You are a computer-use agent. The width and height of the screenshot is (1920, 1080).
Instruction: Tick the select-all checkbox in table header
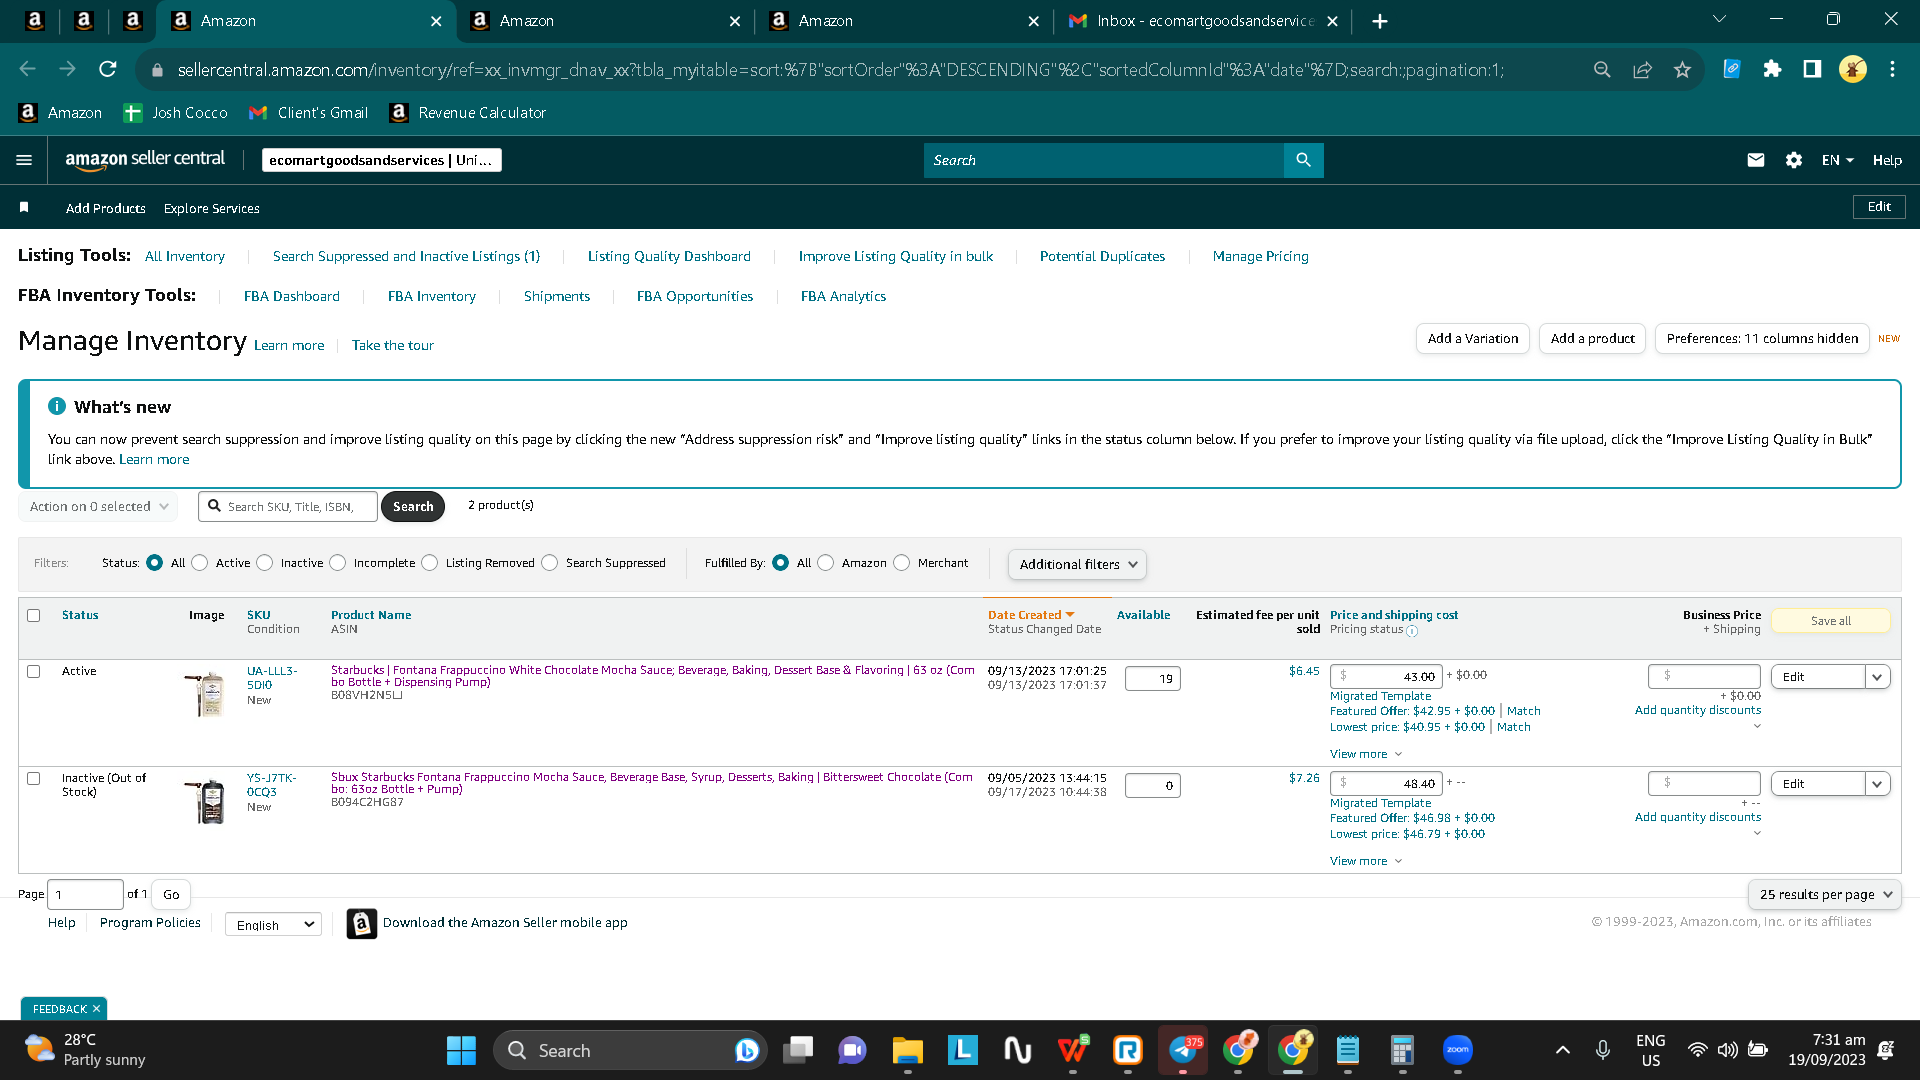(34, 615)
